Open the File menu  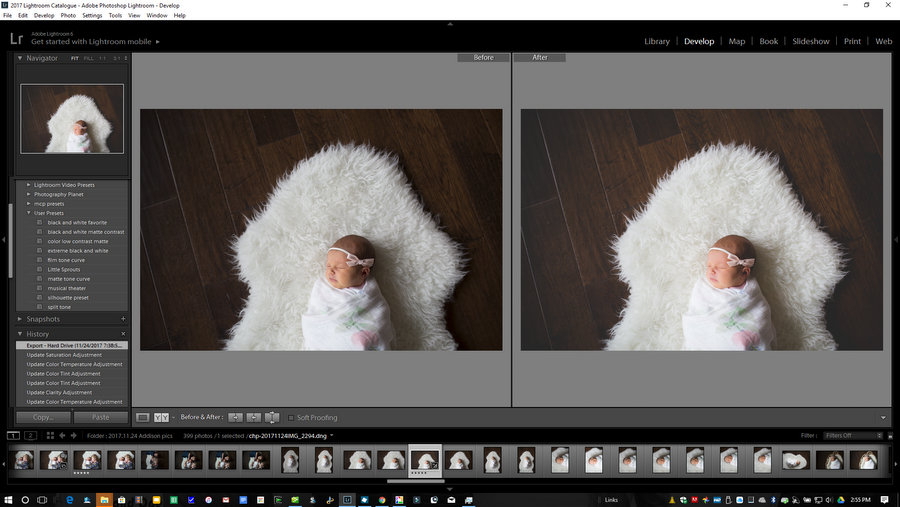7,16
